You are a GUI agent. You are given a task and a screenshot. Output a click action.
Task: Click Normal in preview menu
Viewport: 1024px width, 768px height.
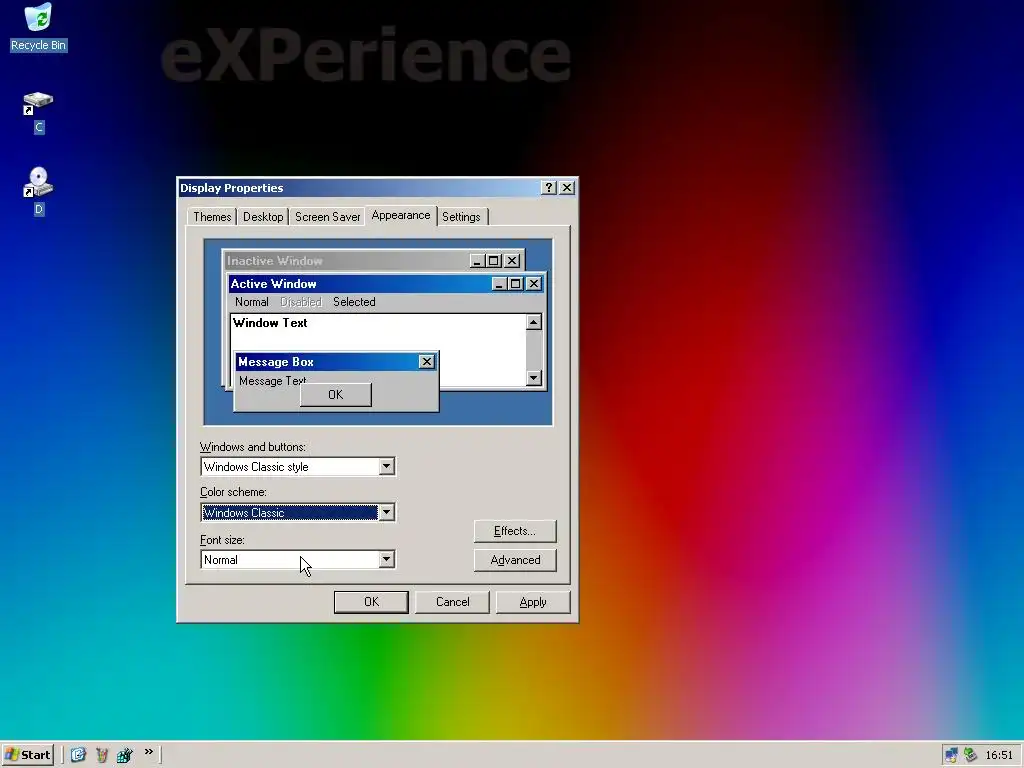[x=251, y=302]
